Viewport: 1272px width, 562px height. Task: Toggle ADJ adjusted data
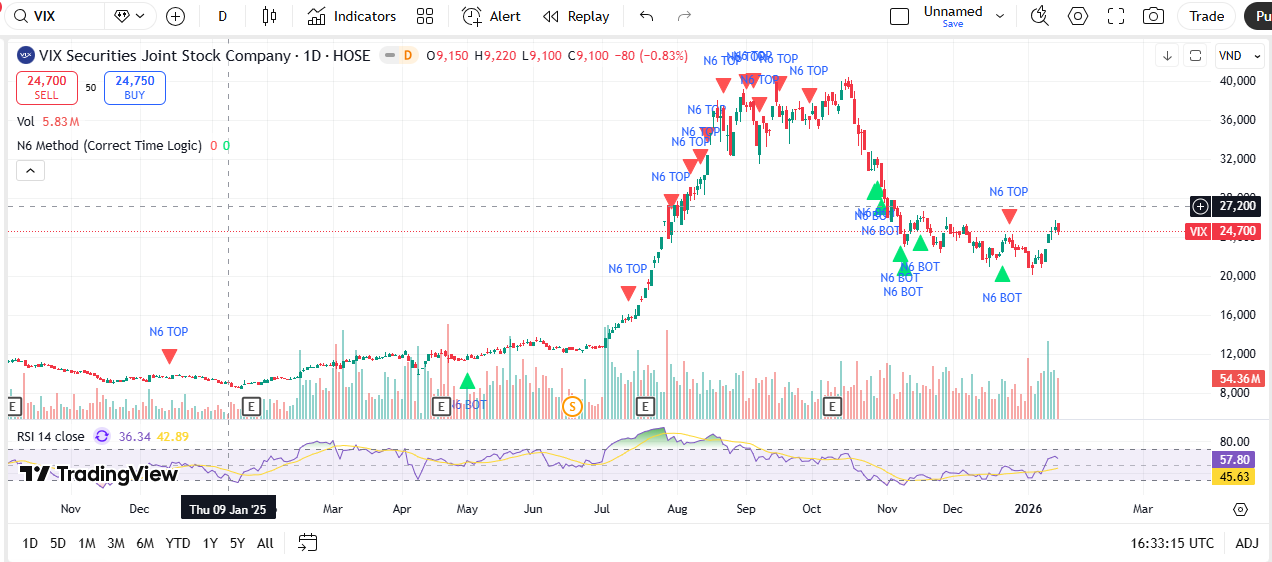pos(1246,543)
